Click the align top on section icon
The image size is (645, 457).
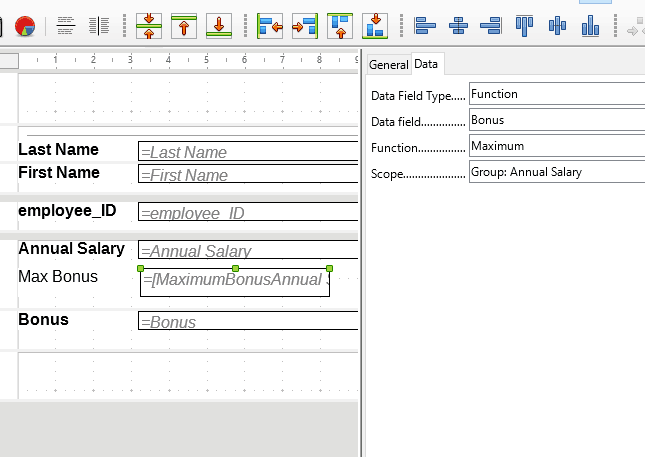[x=340, y=26]
